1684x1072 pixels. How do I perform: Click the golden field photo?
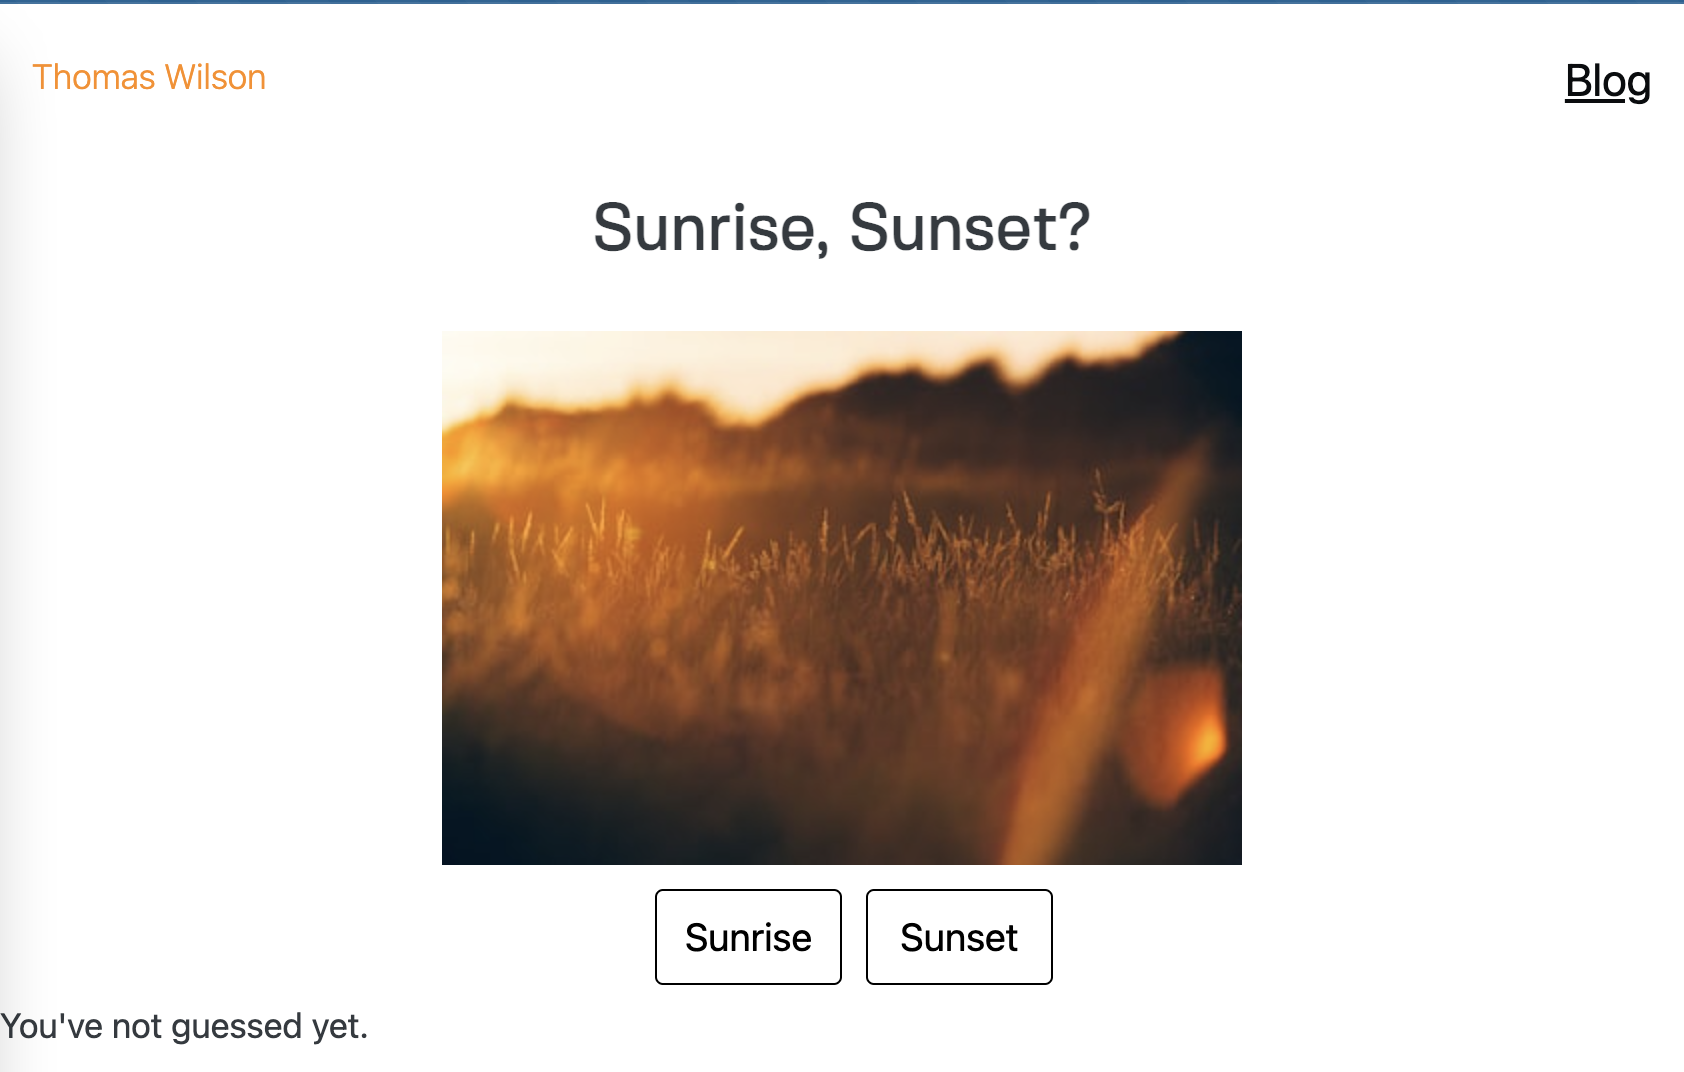841,597
